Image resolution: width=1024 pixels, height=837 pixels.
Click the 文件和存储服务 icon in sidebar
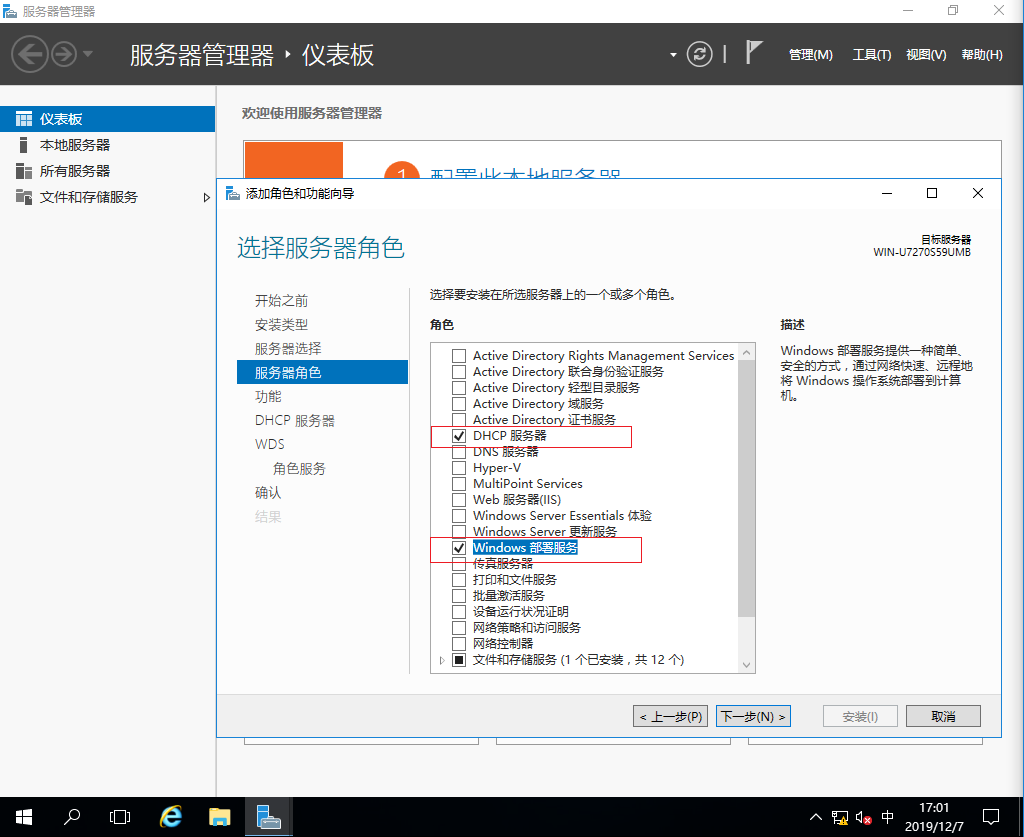24,197
